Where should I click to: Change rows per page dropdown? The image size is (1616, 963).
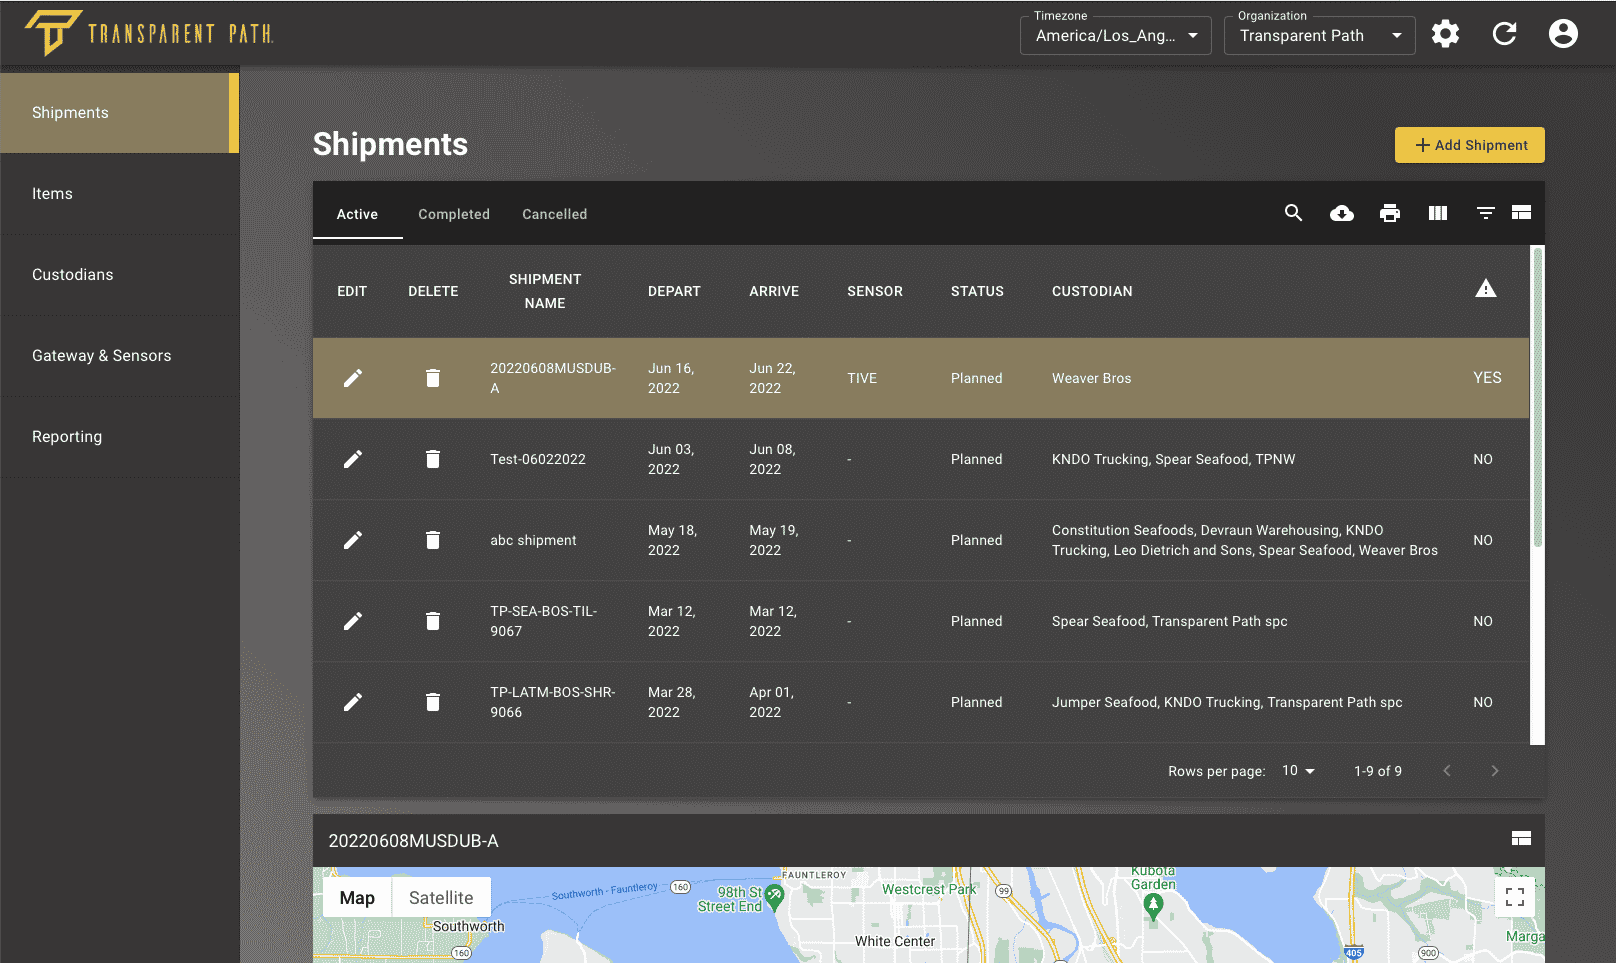pyautogui.click(x=1298, y=771)
